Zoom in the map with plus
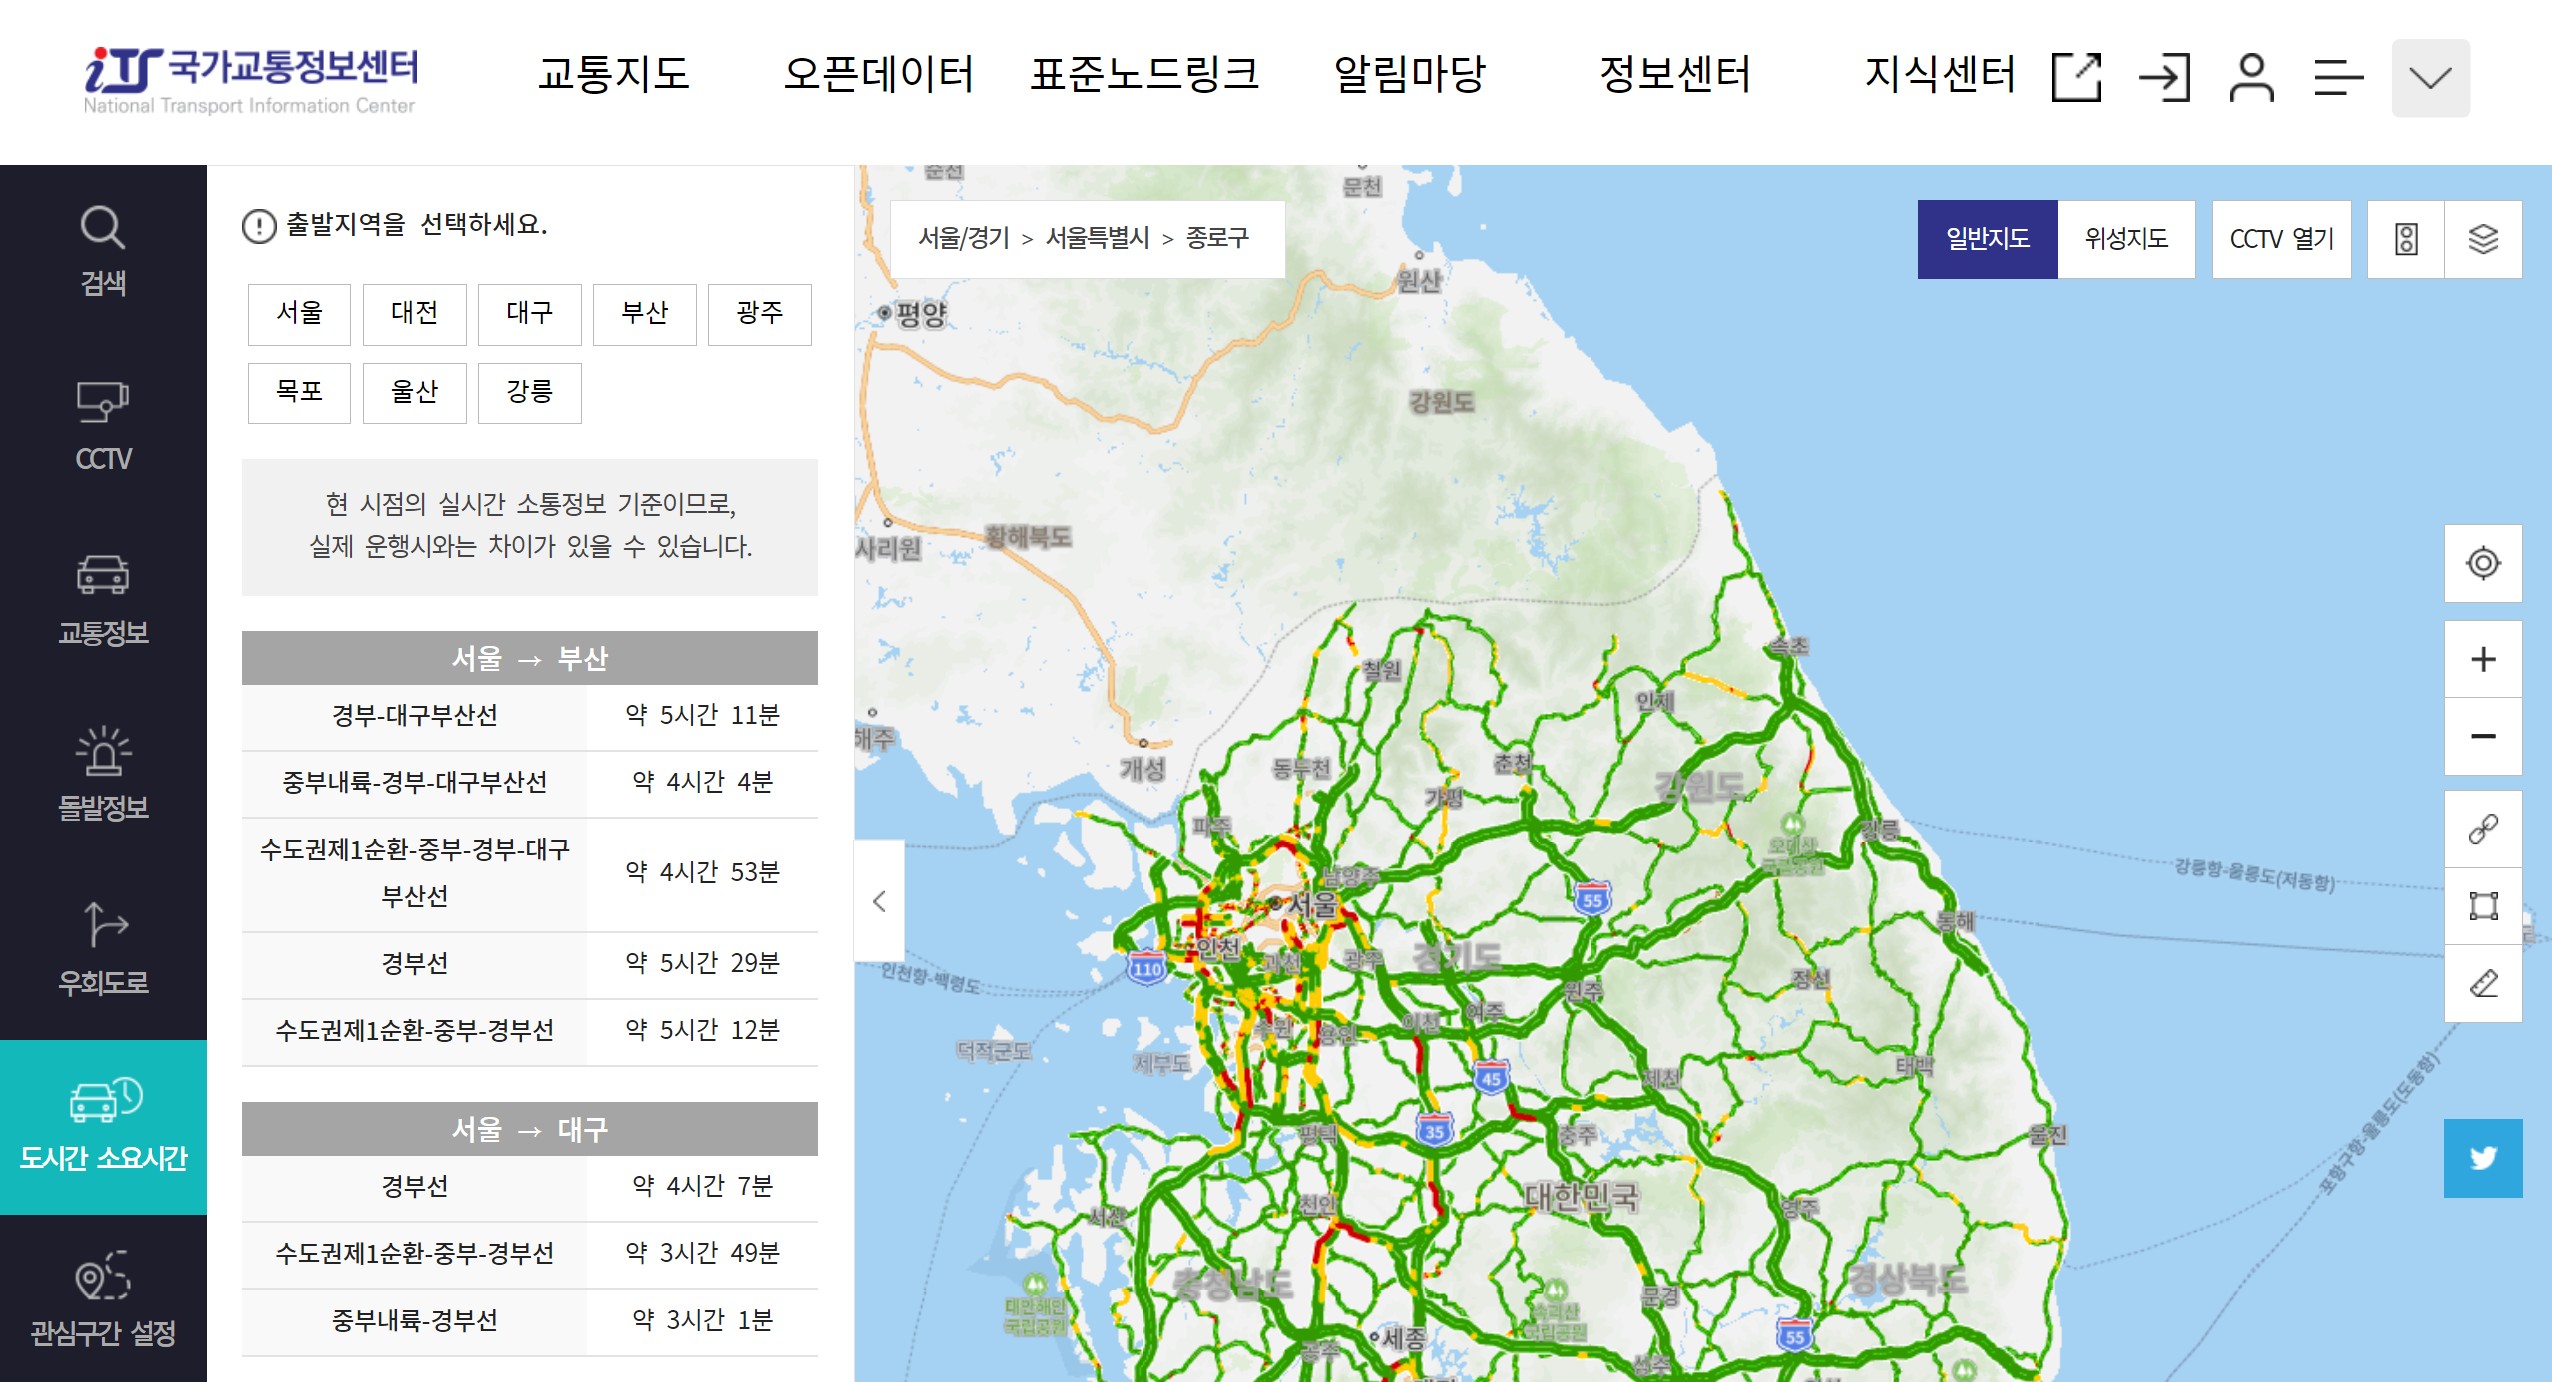2552x1382 pixels. (x=2482, y=659)
